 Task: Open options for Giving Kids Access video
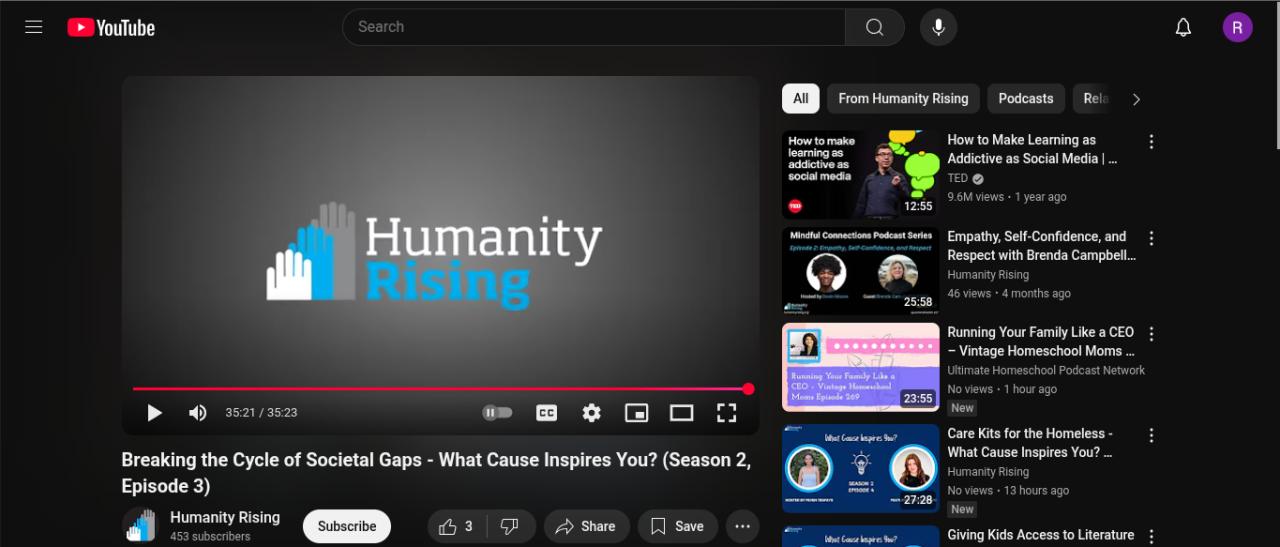coord(1151,536)
